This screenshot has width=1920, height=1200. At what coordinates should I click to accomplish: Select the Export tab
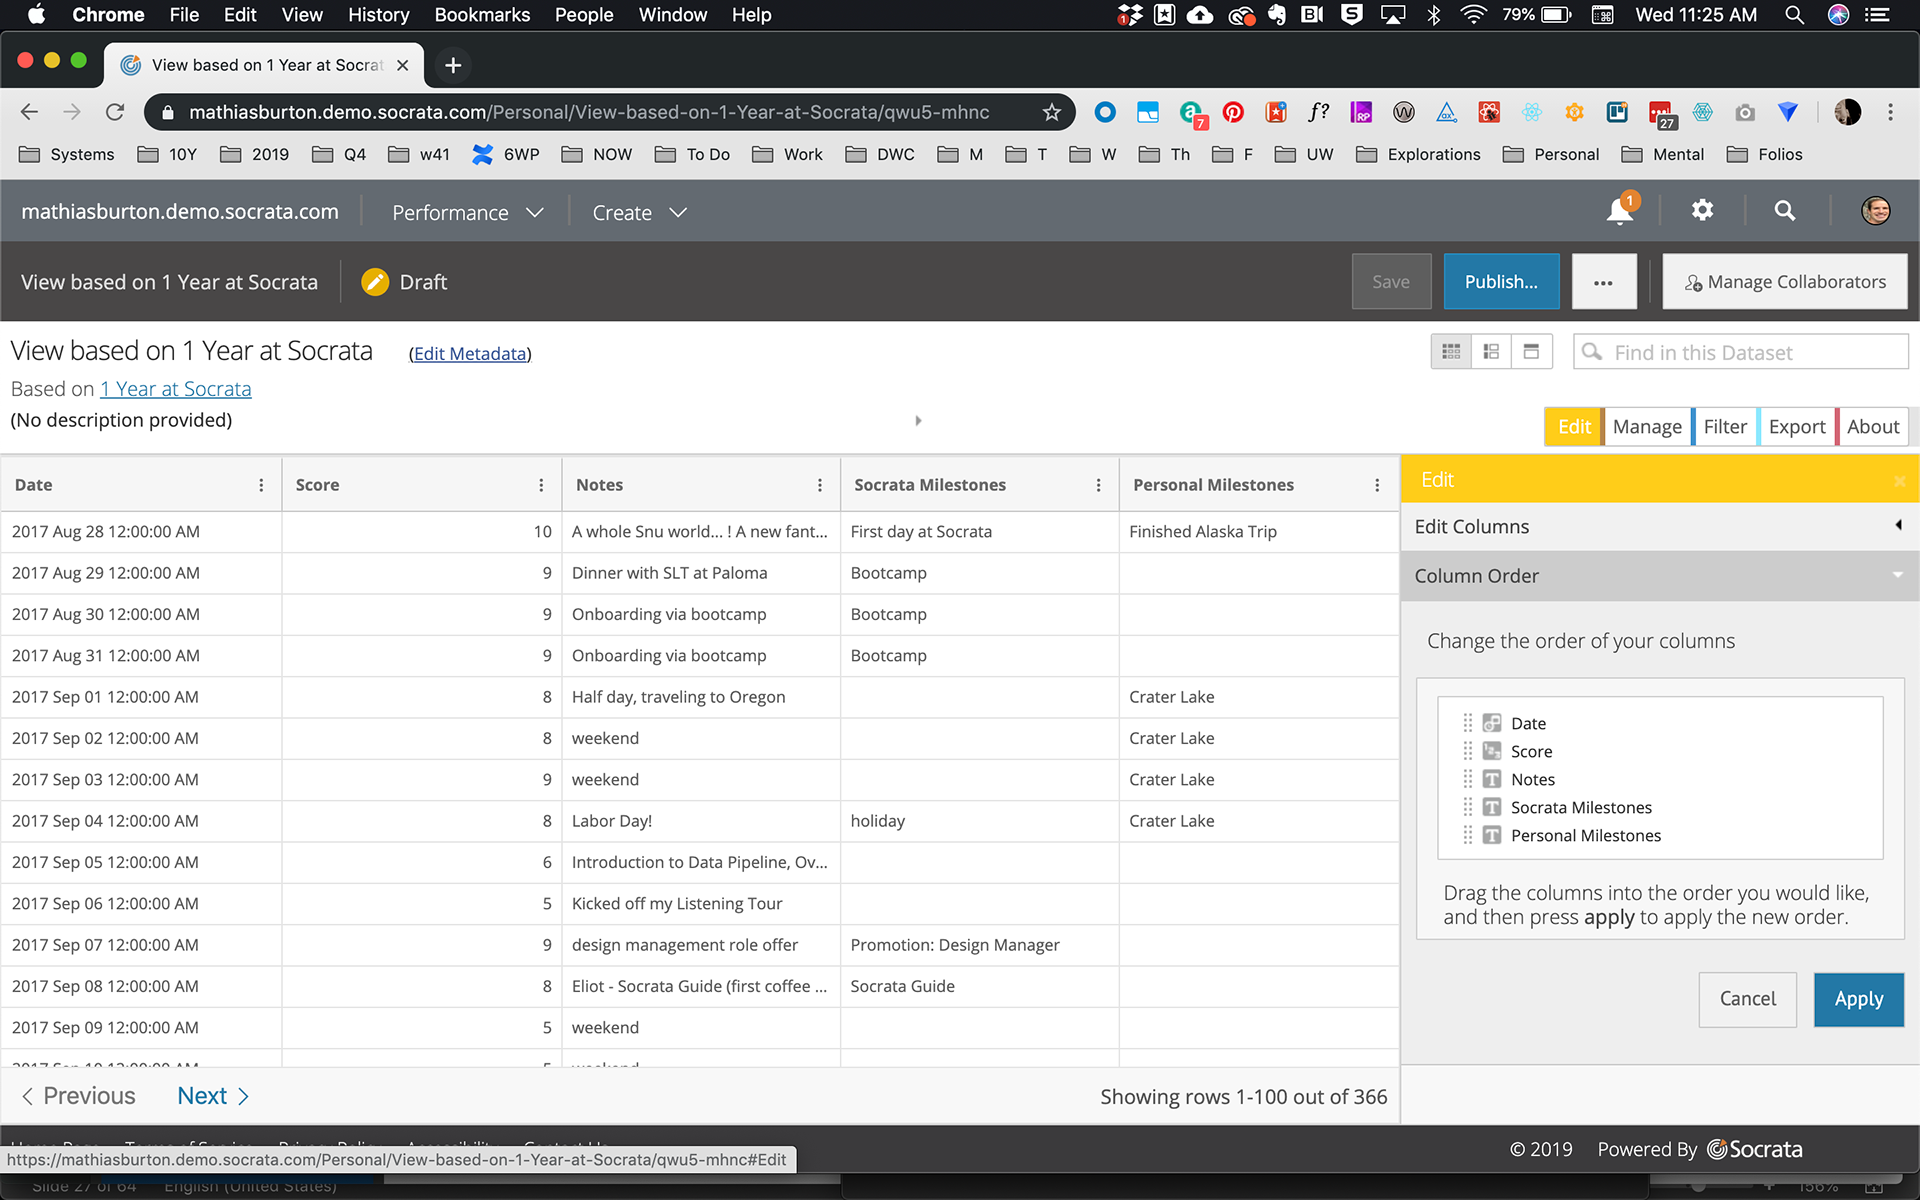pyautogui.click(x=1797, y=427)
